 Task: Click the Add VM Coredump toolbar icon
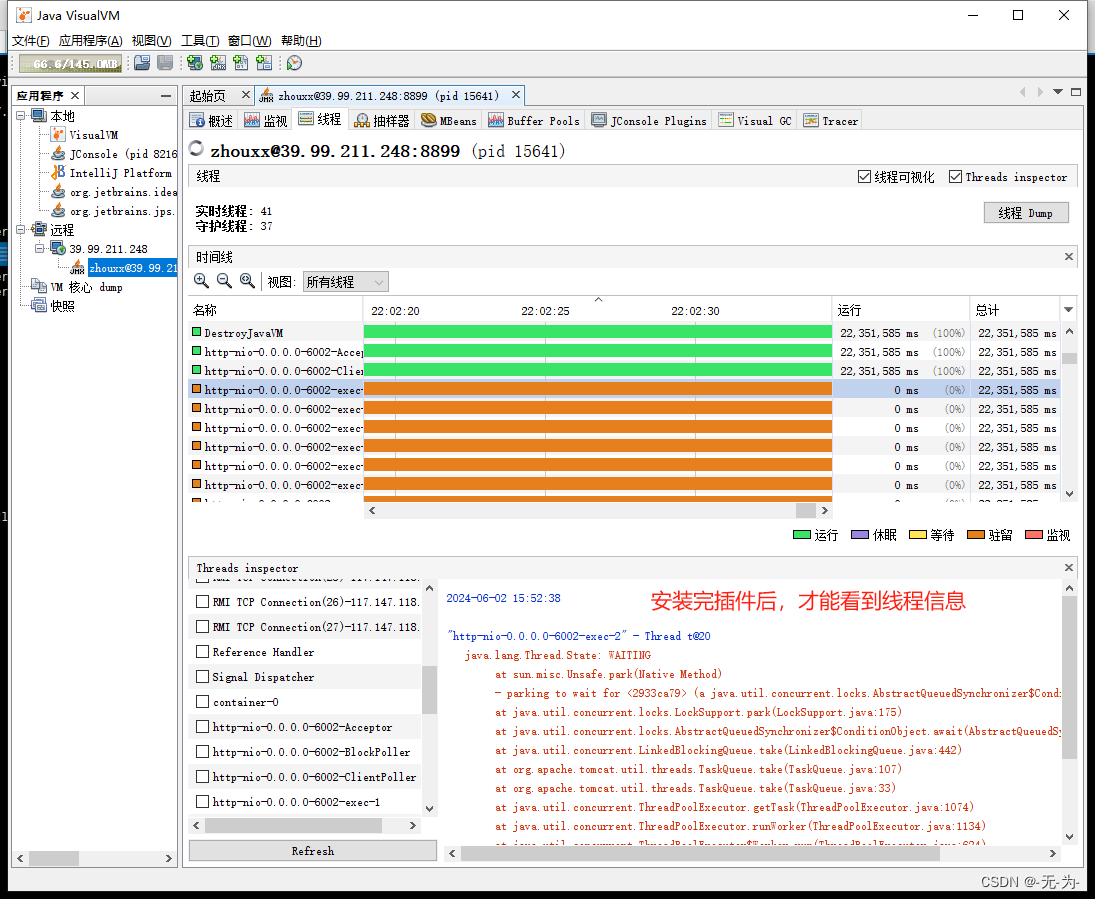tap(241, 64)
